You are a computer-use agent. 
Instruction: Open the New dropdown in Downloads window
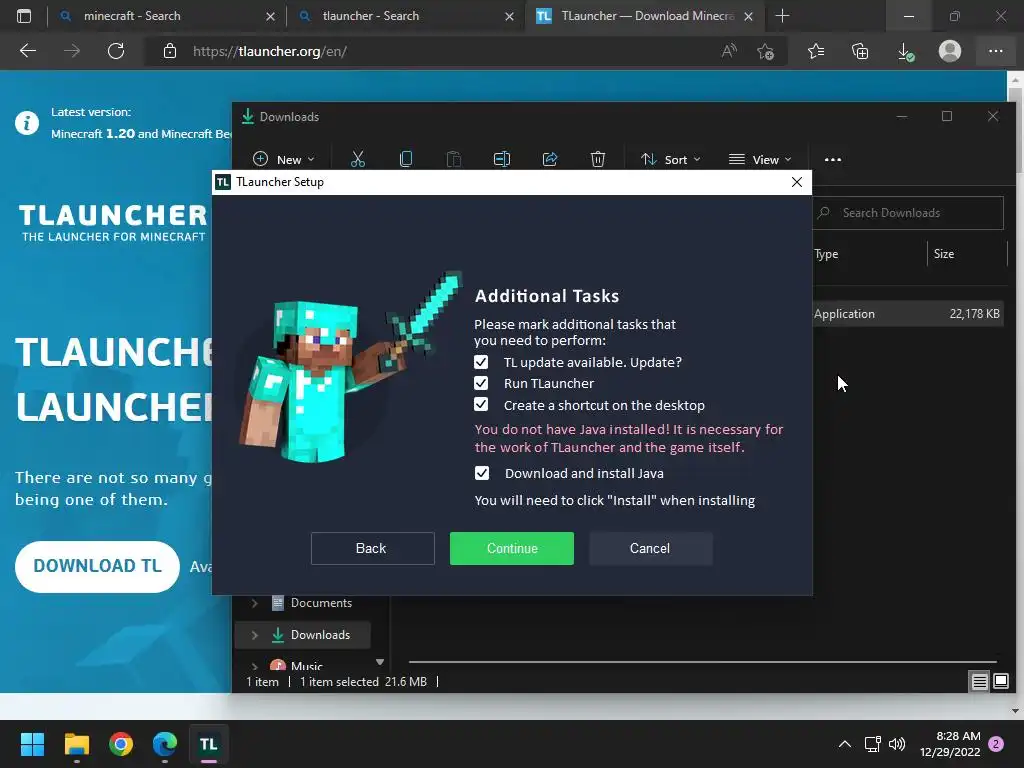point(283,159)
